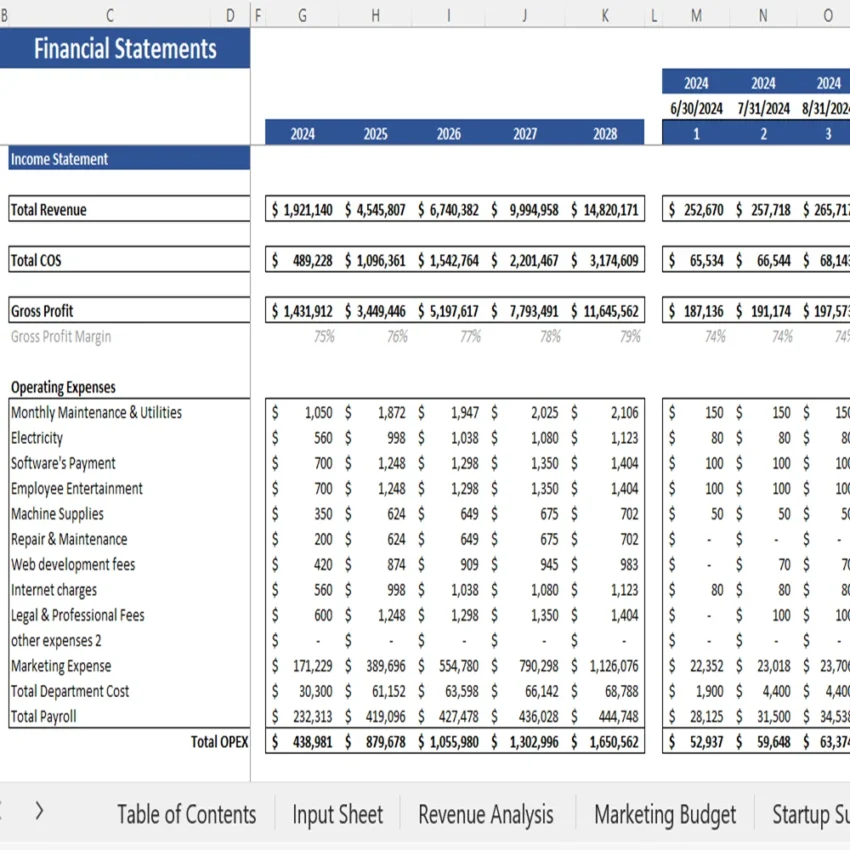Select column G header

(x=301, y=15)
